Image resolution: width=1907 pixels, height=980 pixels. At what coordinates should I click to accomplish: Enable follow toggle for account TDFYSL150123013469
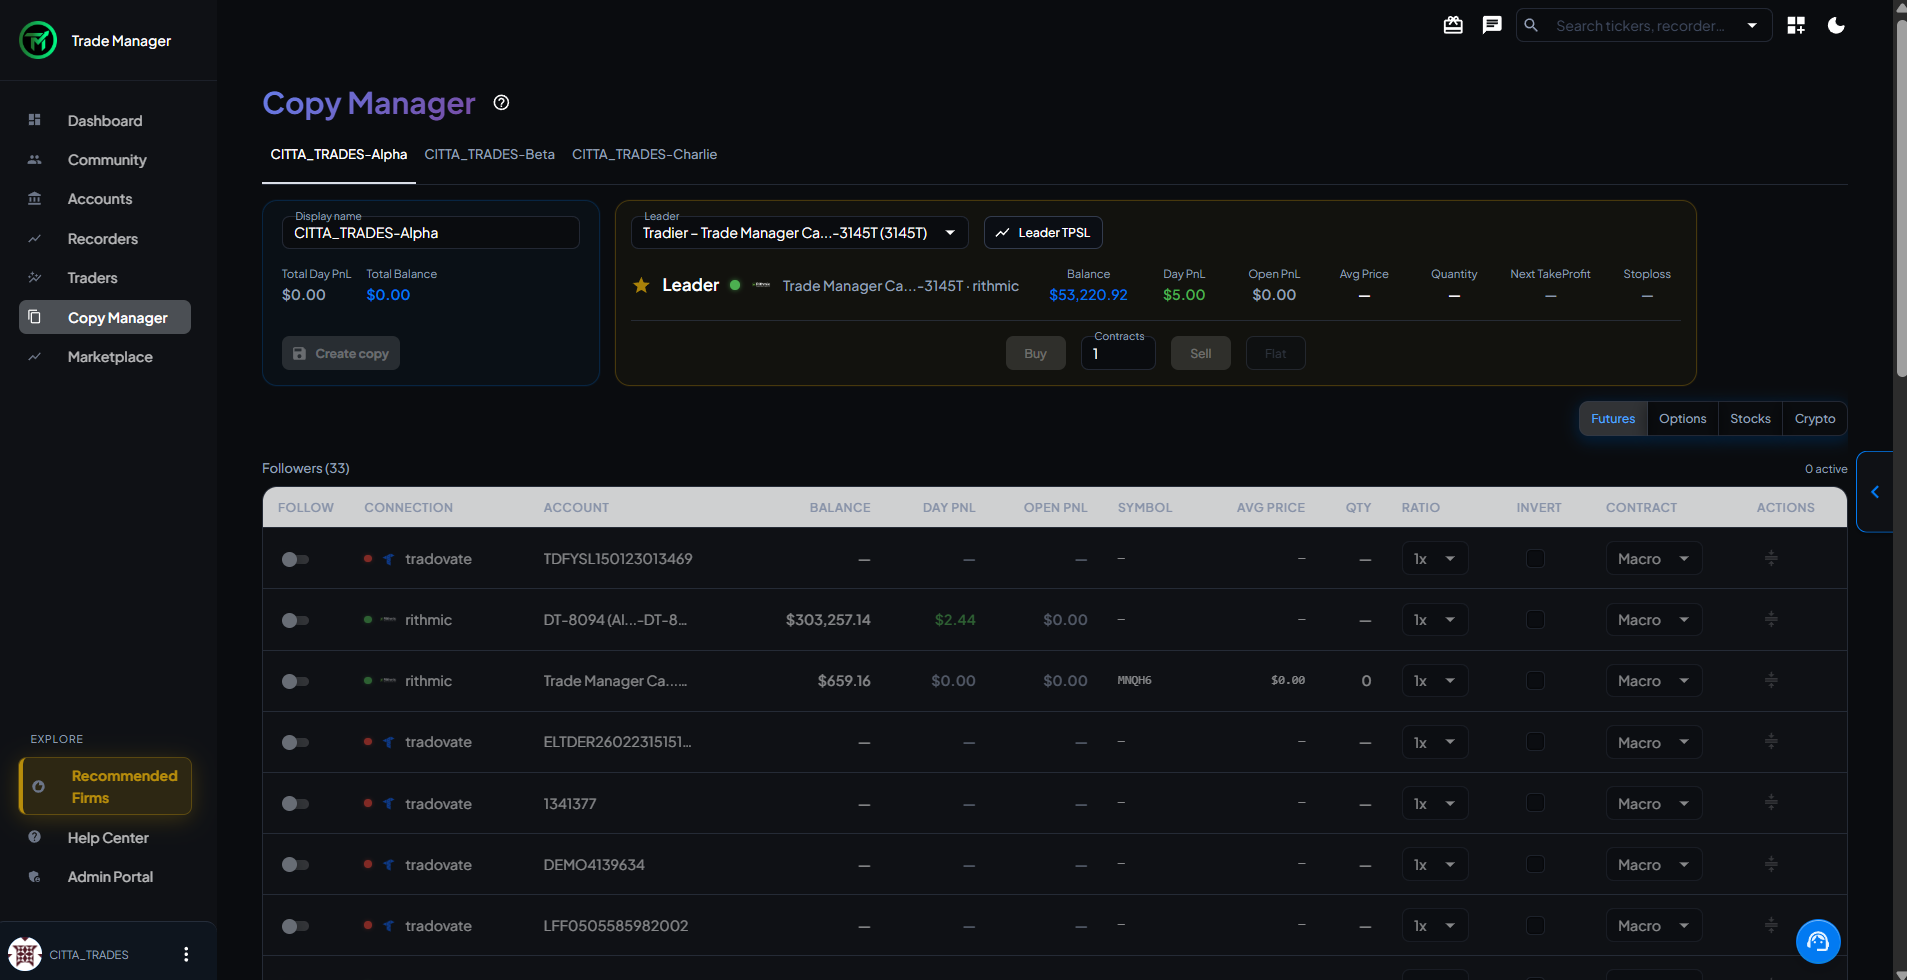point(295,559)
